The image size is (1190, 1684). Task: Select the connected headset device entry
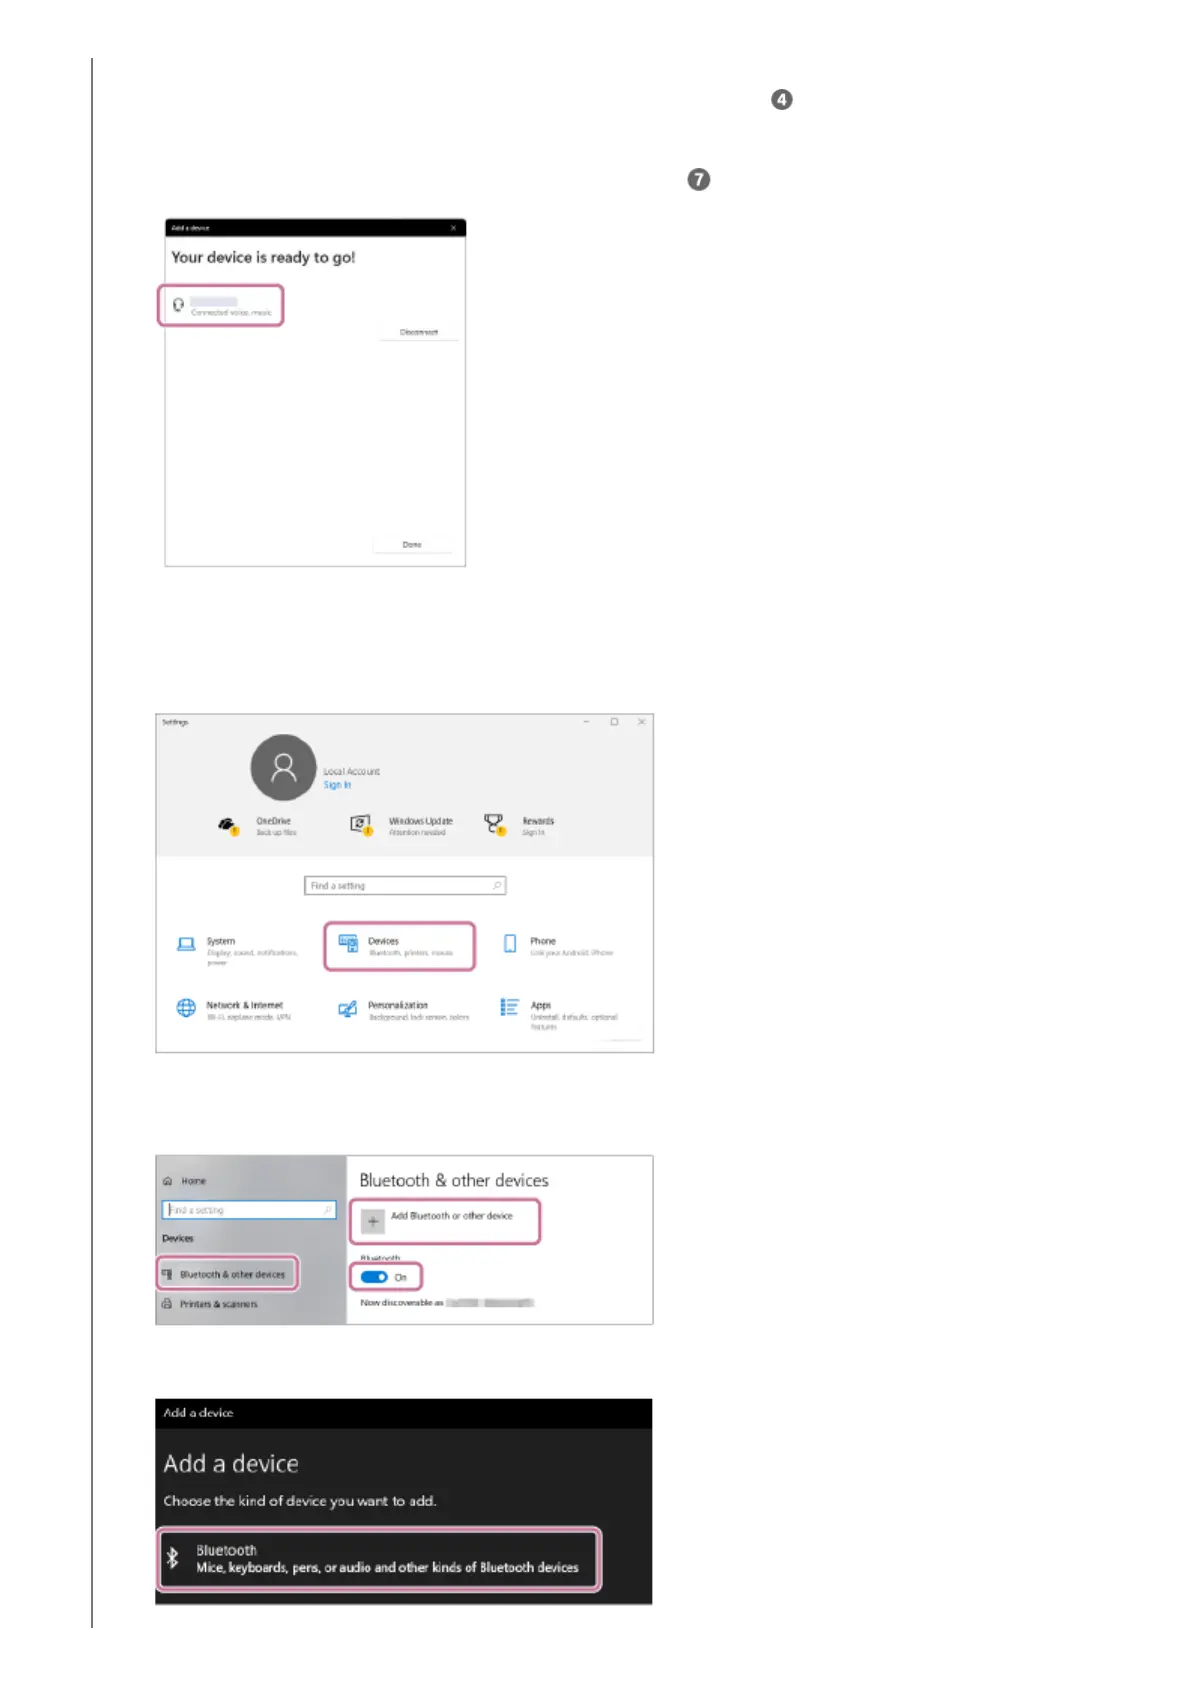[221, 305]
